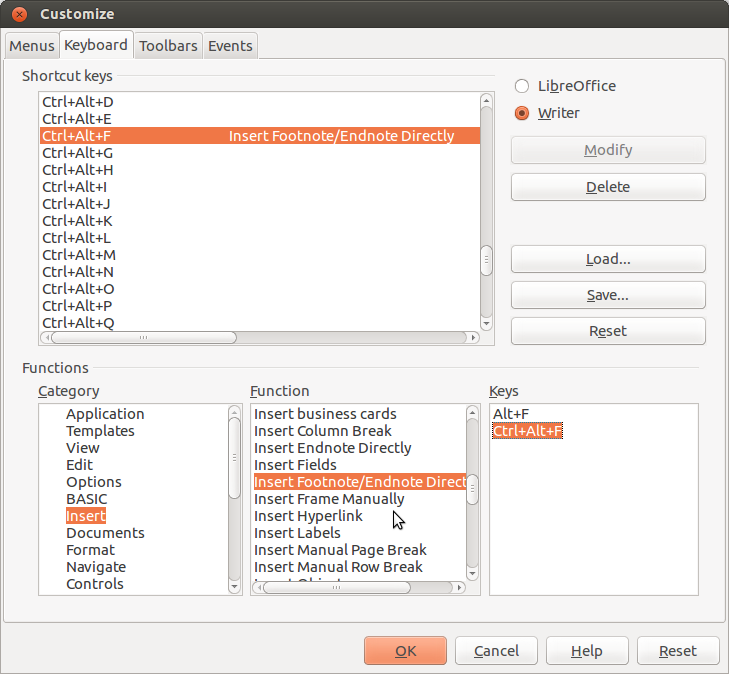Select Ctrl+Alt+Q in shortcut keys list
This screenshot has width=729, height=674.
260,323
